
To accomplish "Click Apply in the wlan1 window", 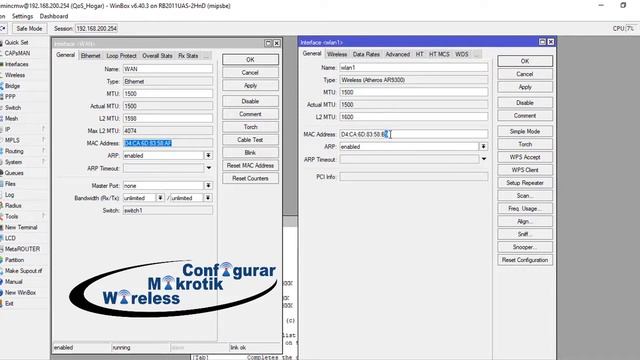I will [x=525, y=87].
